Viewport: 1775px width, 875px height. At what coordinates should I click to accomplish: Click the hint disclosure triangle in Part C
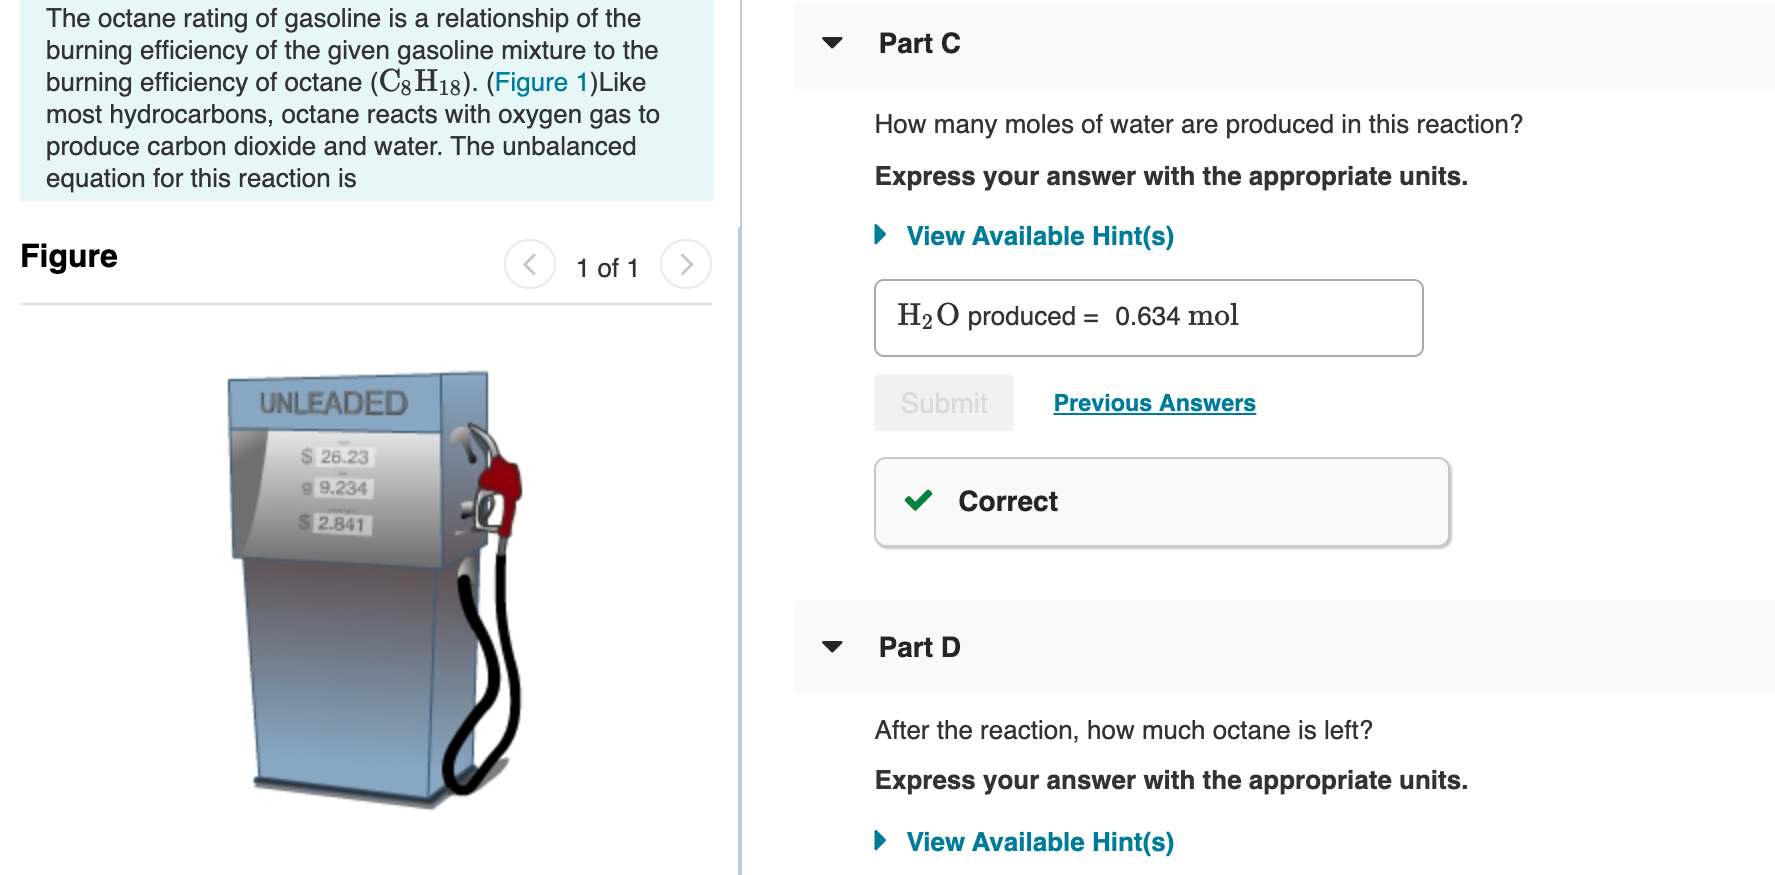point(881,235)
